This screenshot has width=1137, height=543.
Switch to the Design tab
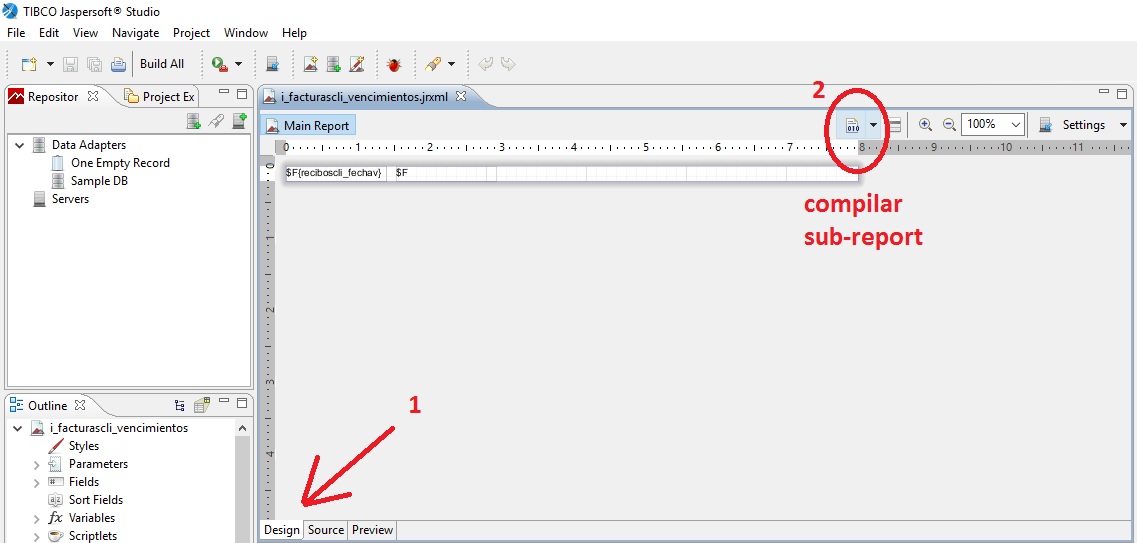[x=281, y=530]
